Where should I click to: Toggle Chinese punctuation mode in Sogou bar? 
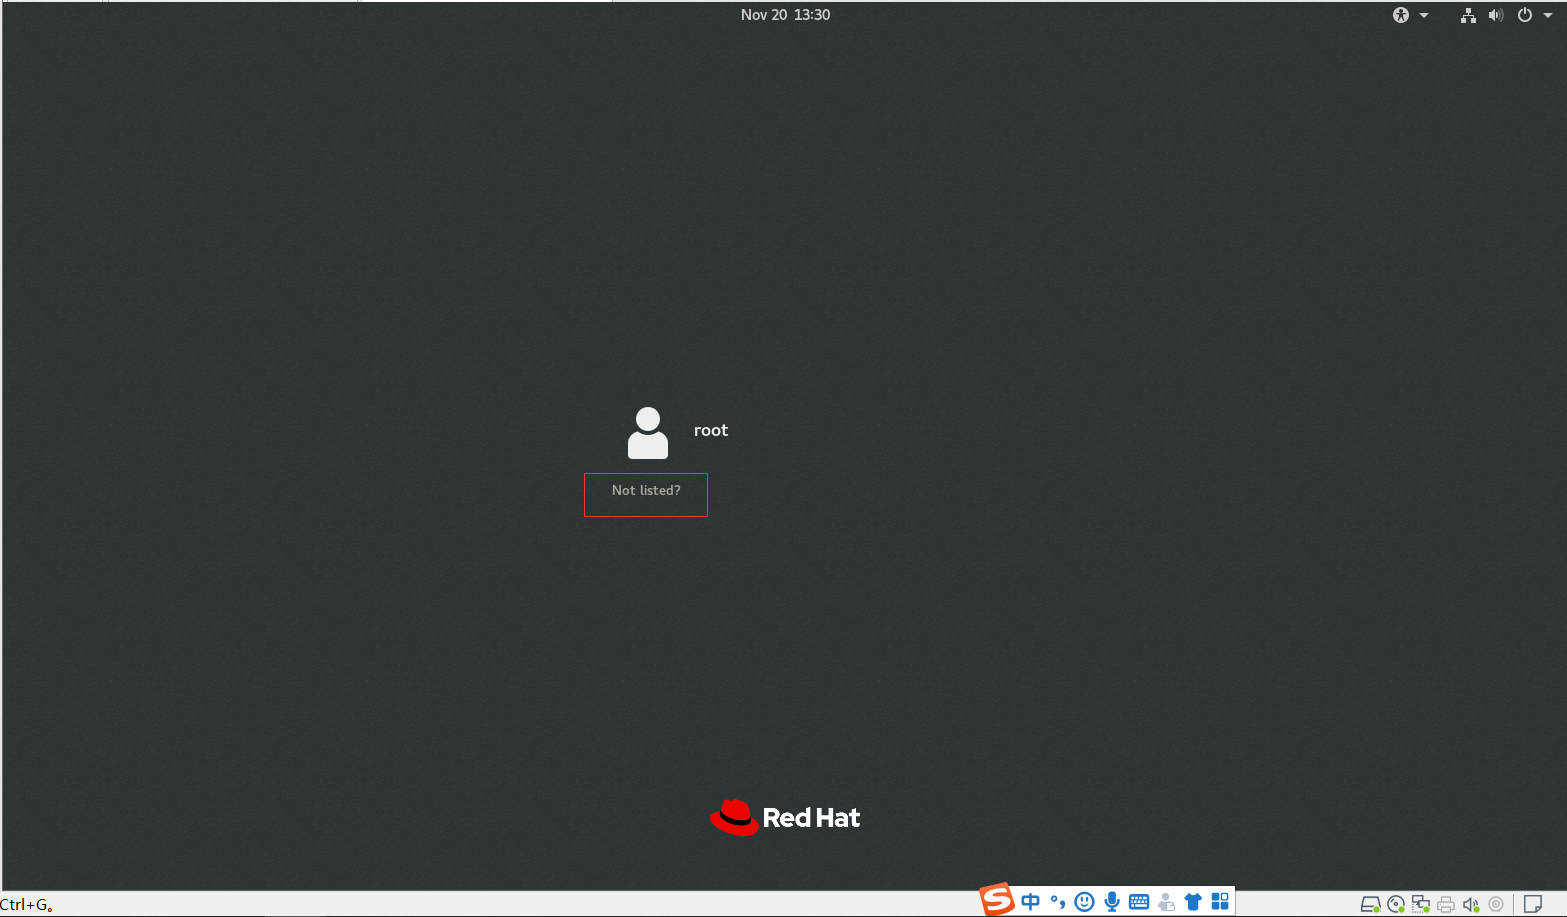pos(1058,902)
